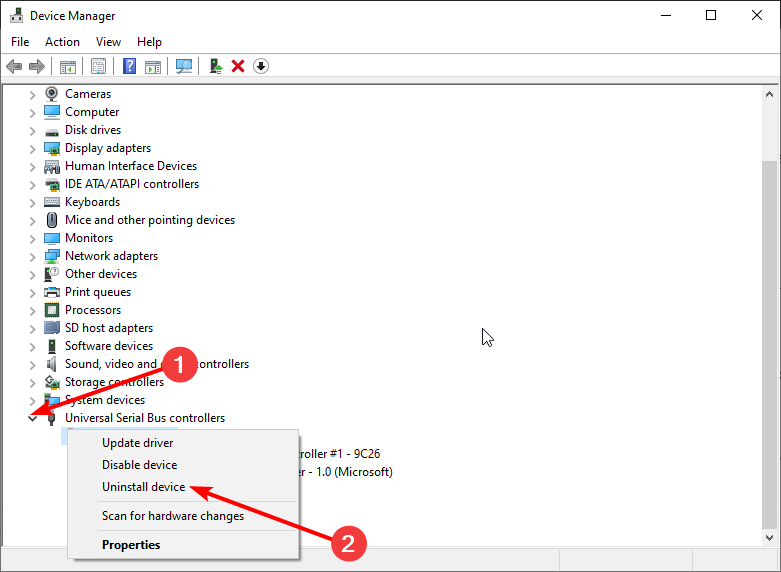
Task: Expand the Cameras category
Action: coord(32,95)
